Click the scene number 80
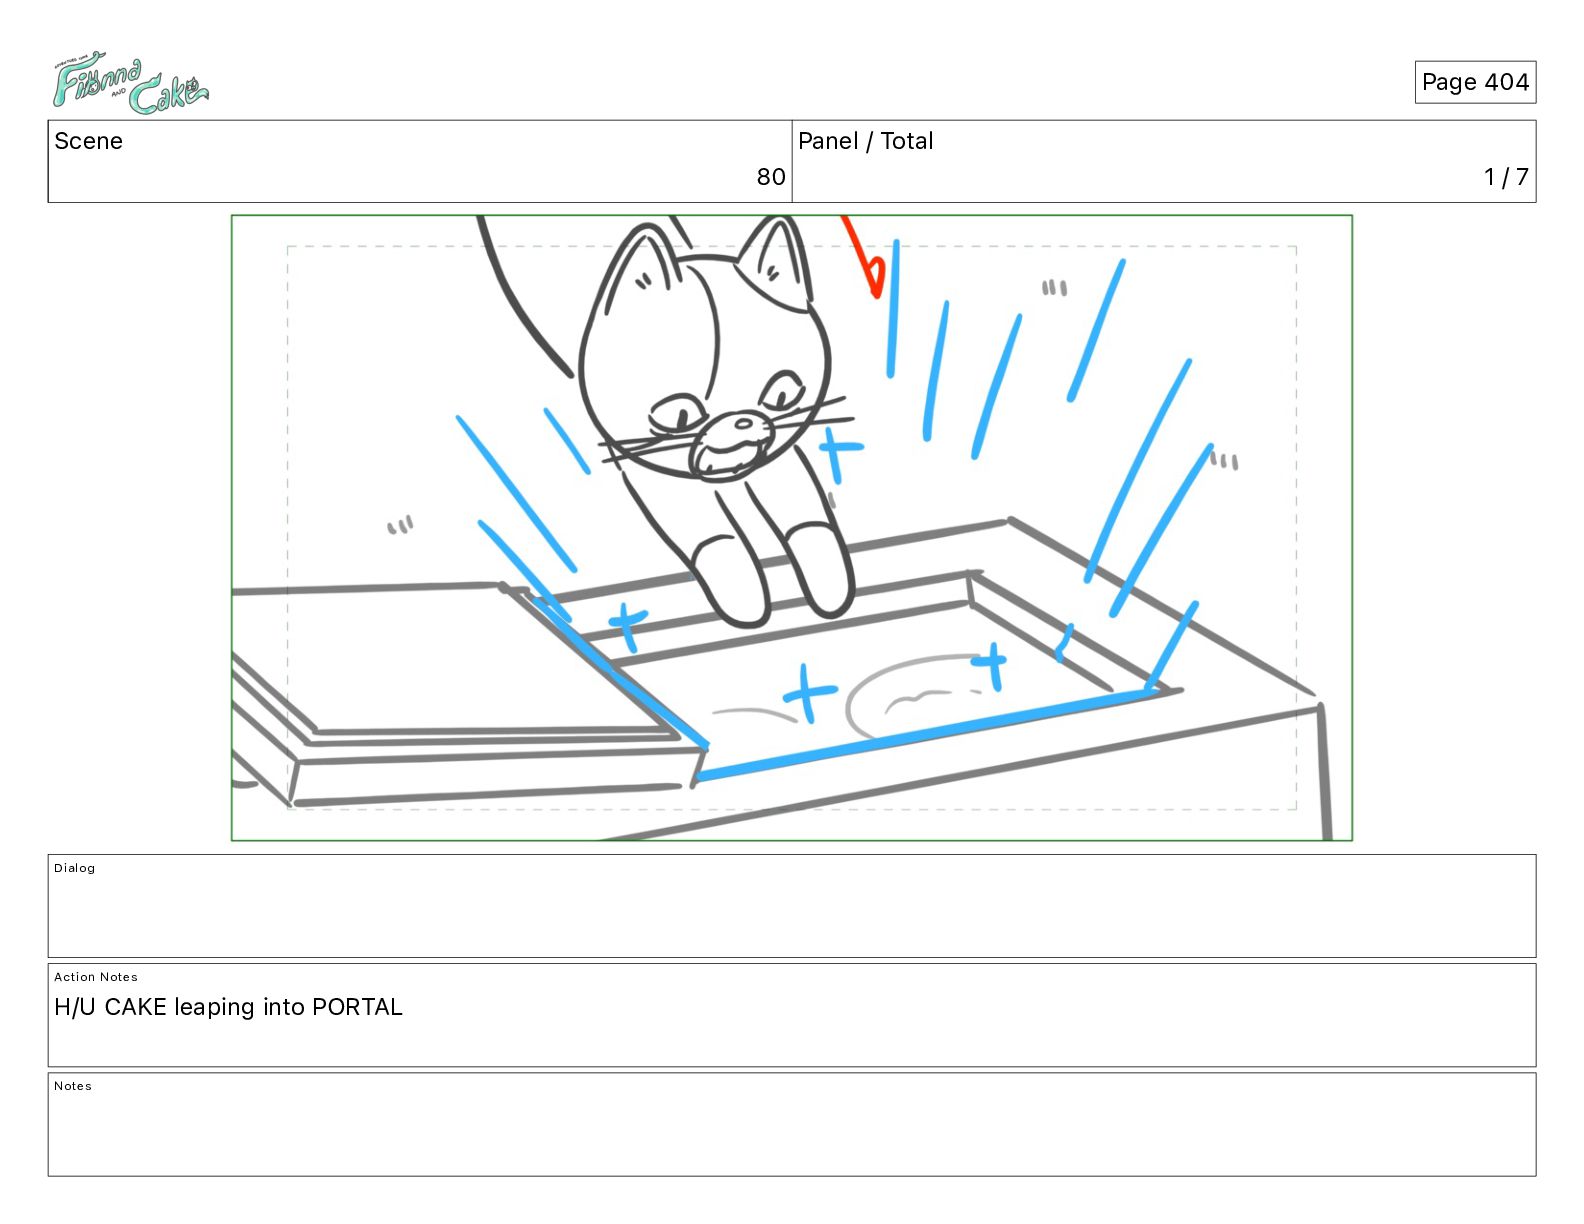Viewport: 1584px width, 1224px height. pyautogui.click(x=771, y=177)
